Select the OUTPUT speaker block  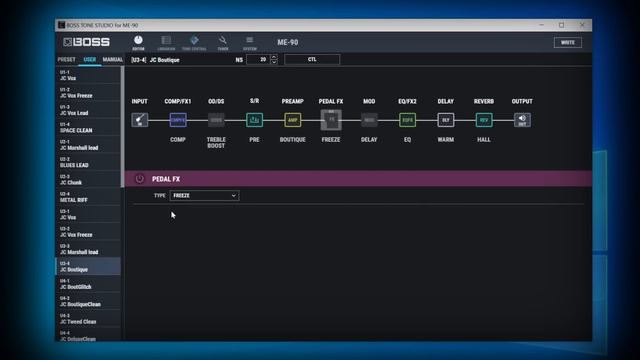(x=522, y=120)
